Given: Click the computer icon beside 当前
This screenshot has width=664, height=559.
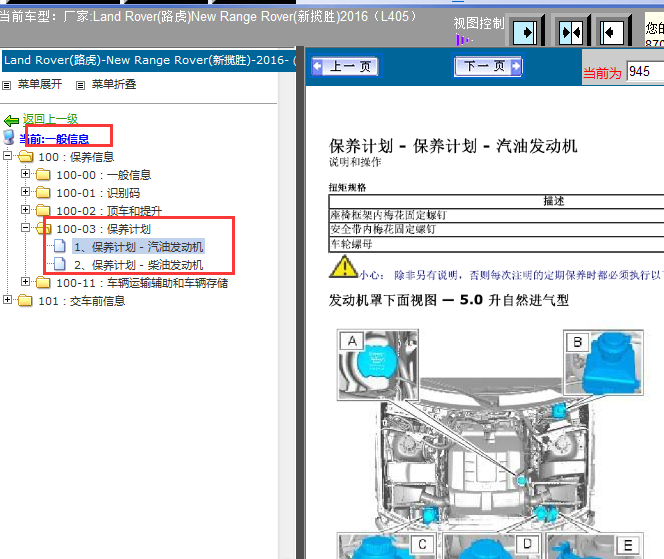Looking at the screenshot, I should pos(8,137).
